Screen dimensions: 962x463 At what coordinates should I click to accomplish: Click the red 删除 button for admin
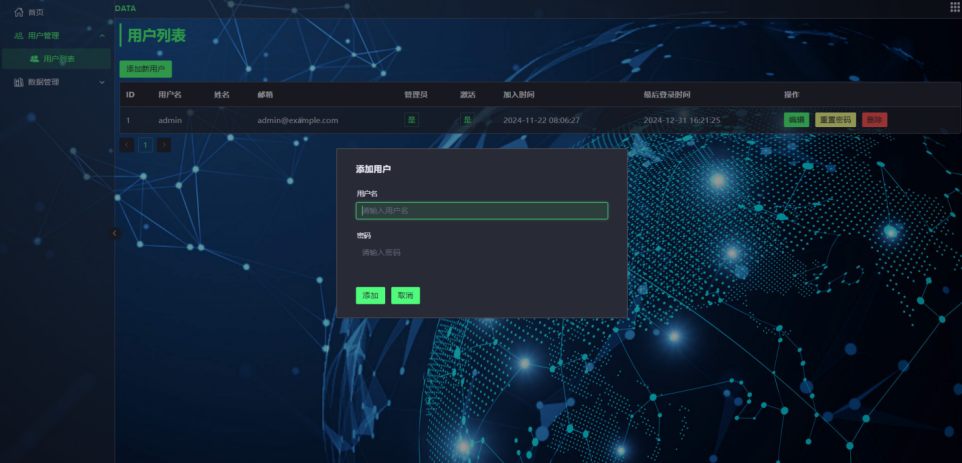click(x=874, y=120)
